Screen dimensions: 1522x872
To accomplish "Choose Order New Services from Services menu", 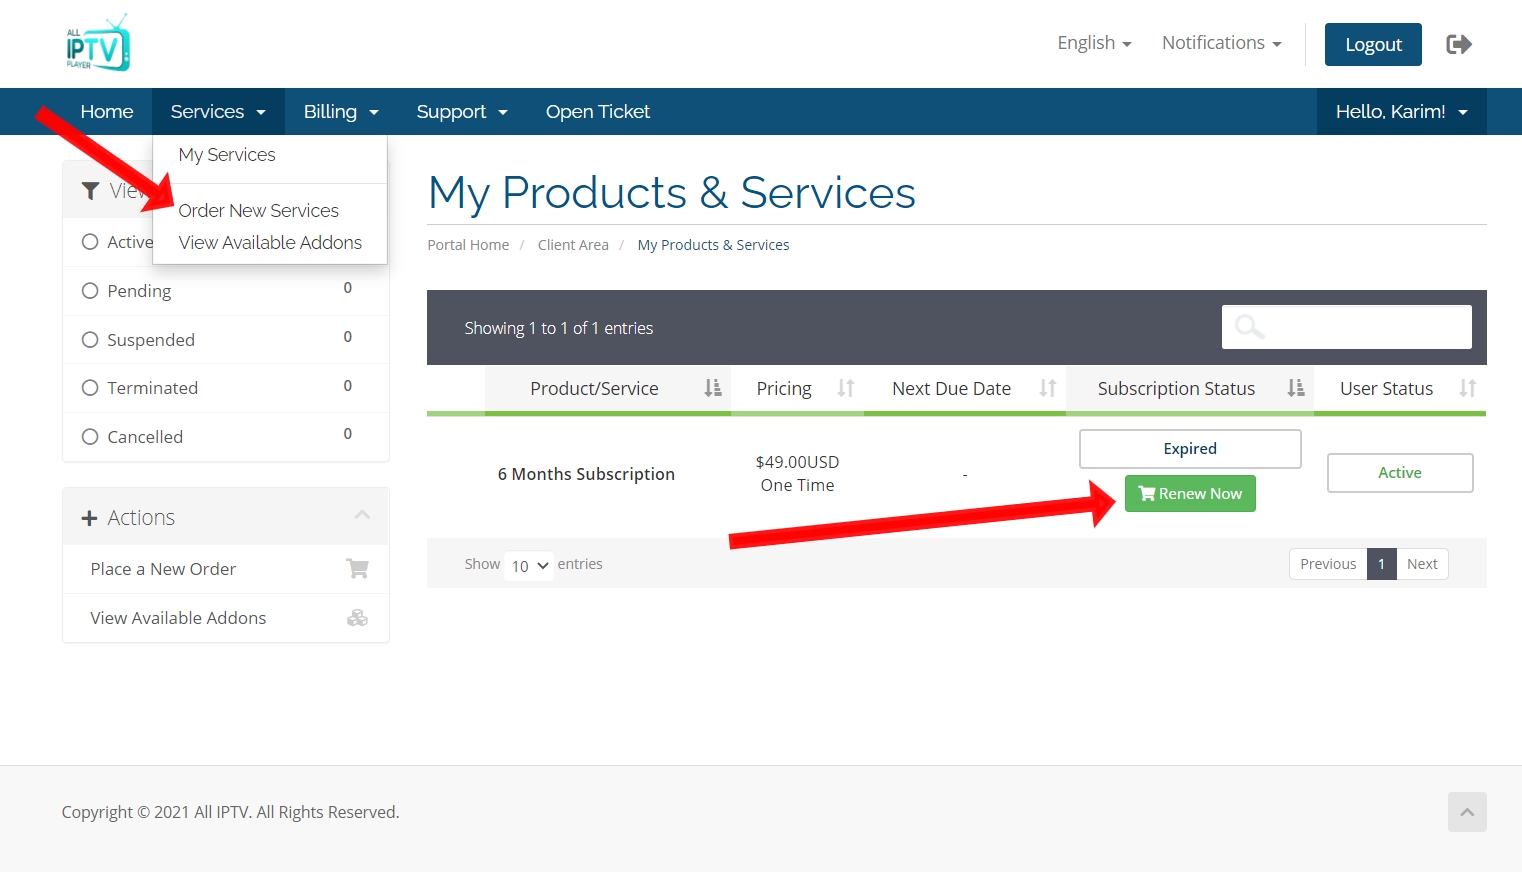I will pyautogui.click(x=258, y=210).
